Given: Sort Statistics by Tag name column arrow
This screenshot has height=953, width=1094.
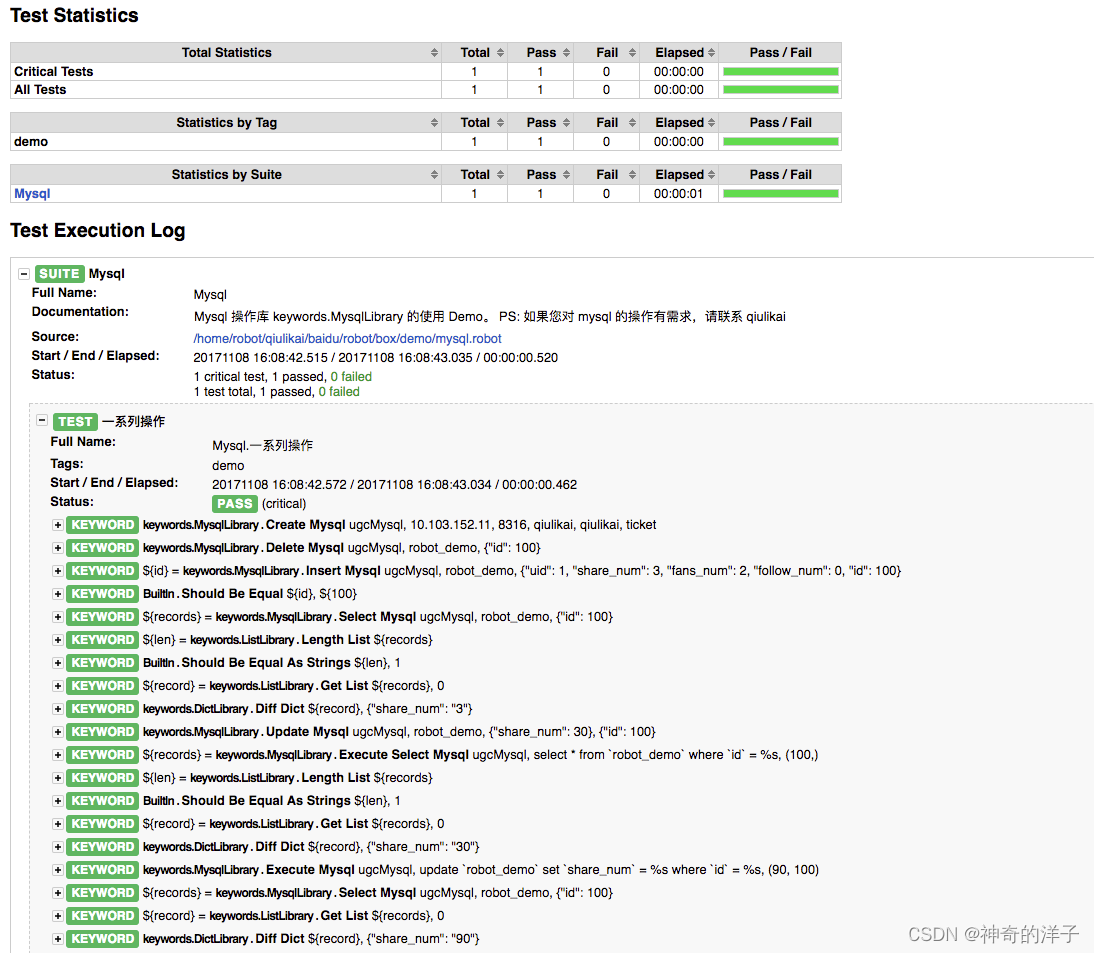Looking at the screenshot, I should [x=434, y=123].
